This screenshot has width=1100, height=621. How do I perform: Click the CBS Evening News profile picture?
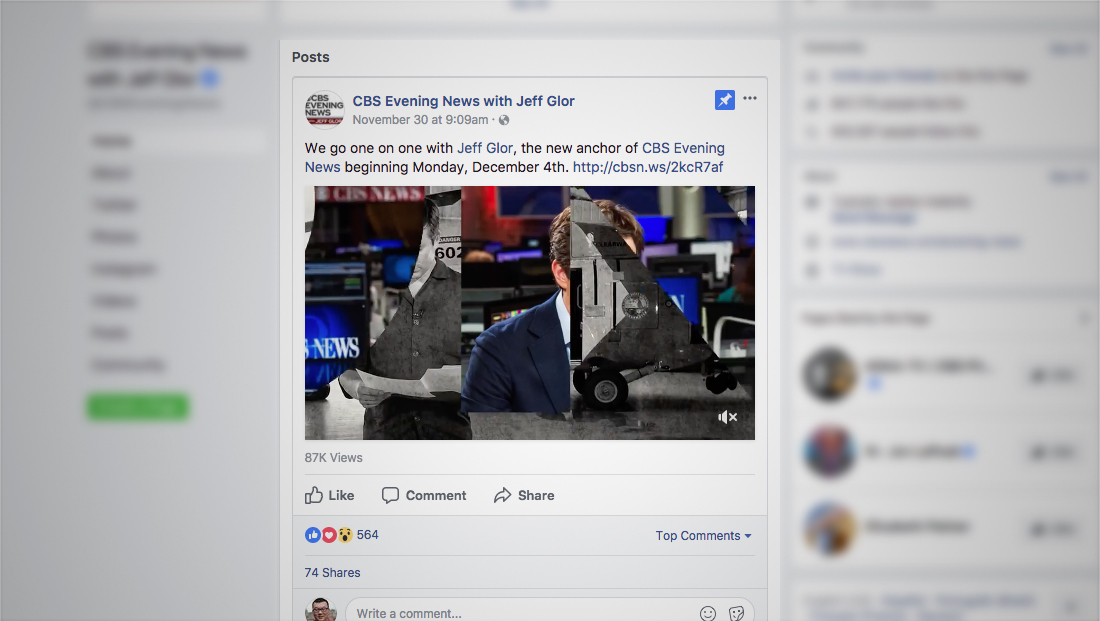[324, 109]
